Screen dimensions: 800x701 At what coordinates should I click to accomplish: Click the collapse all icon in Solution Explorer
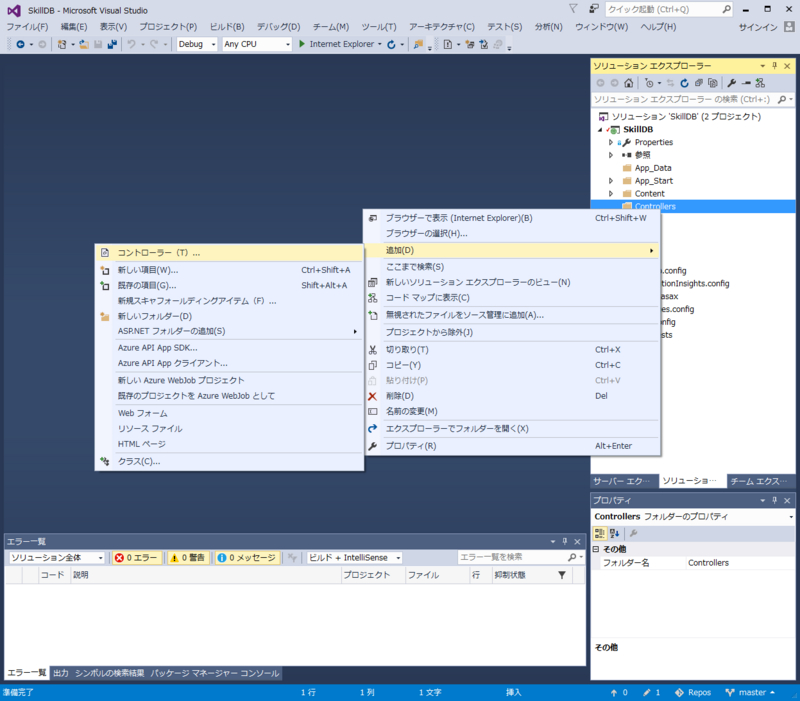click(698, 83)
